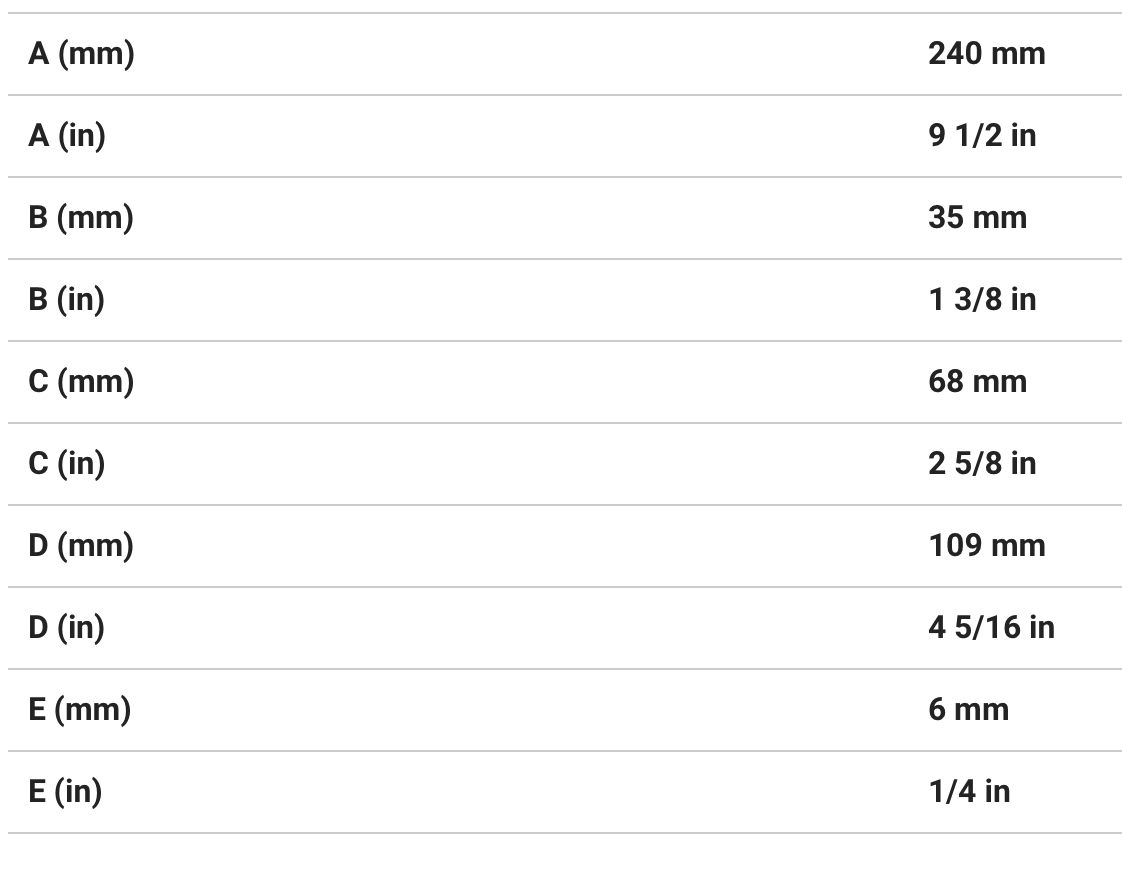This screenshot has width=1122, height=874.
Task: Select the '1 3/8 in' value
Action: click(x=981, y=300)
